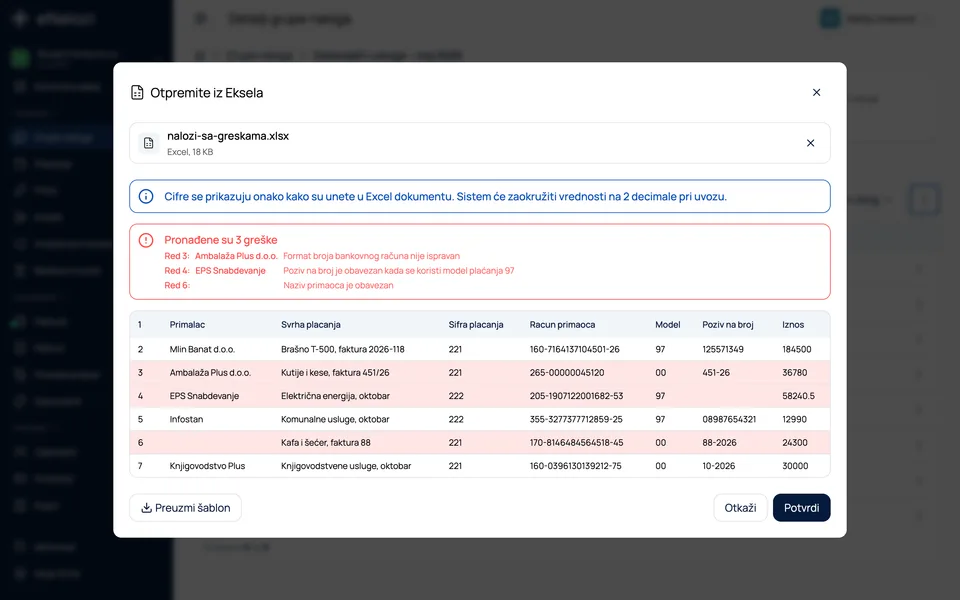Click the Red 3 error message line
Screen dimensions: 960x600
pyautogui.click(x=312, y=256)
